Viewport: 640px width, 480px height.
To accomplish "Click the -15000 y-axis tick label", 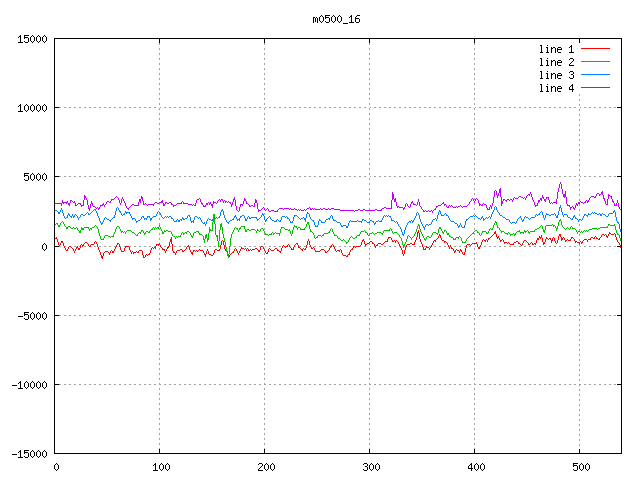I will pos(29,453).
